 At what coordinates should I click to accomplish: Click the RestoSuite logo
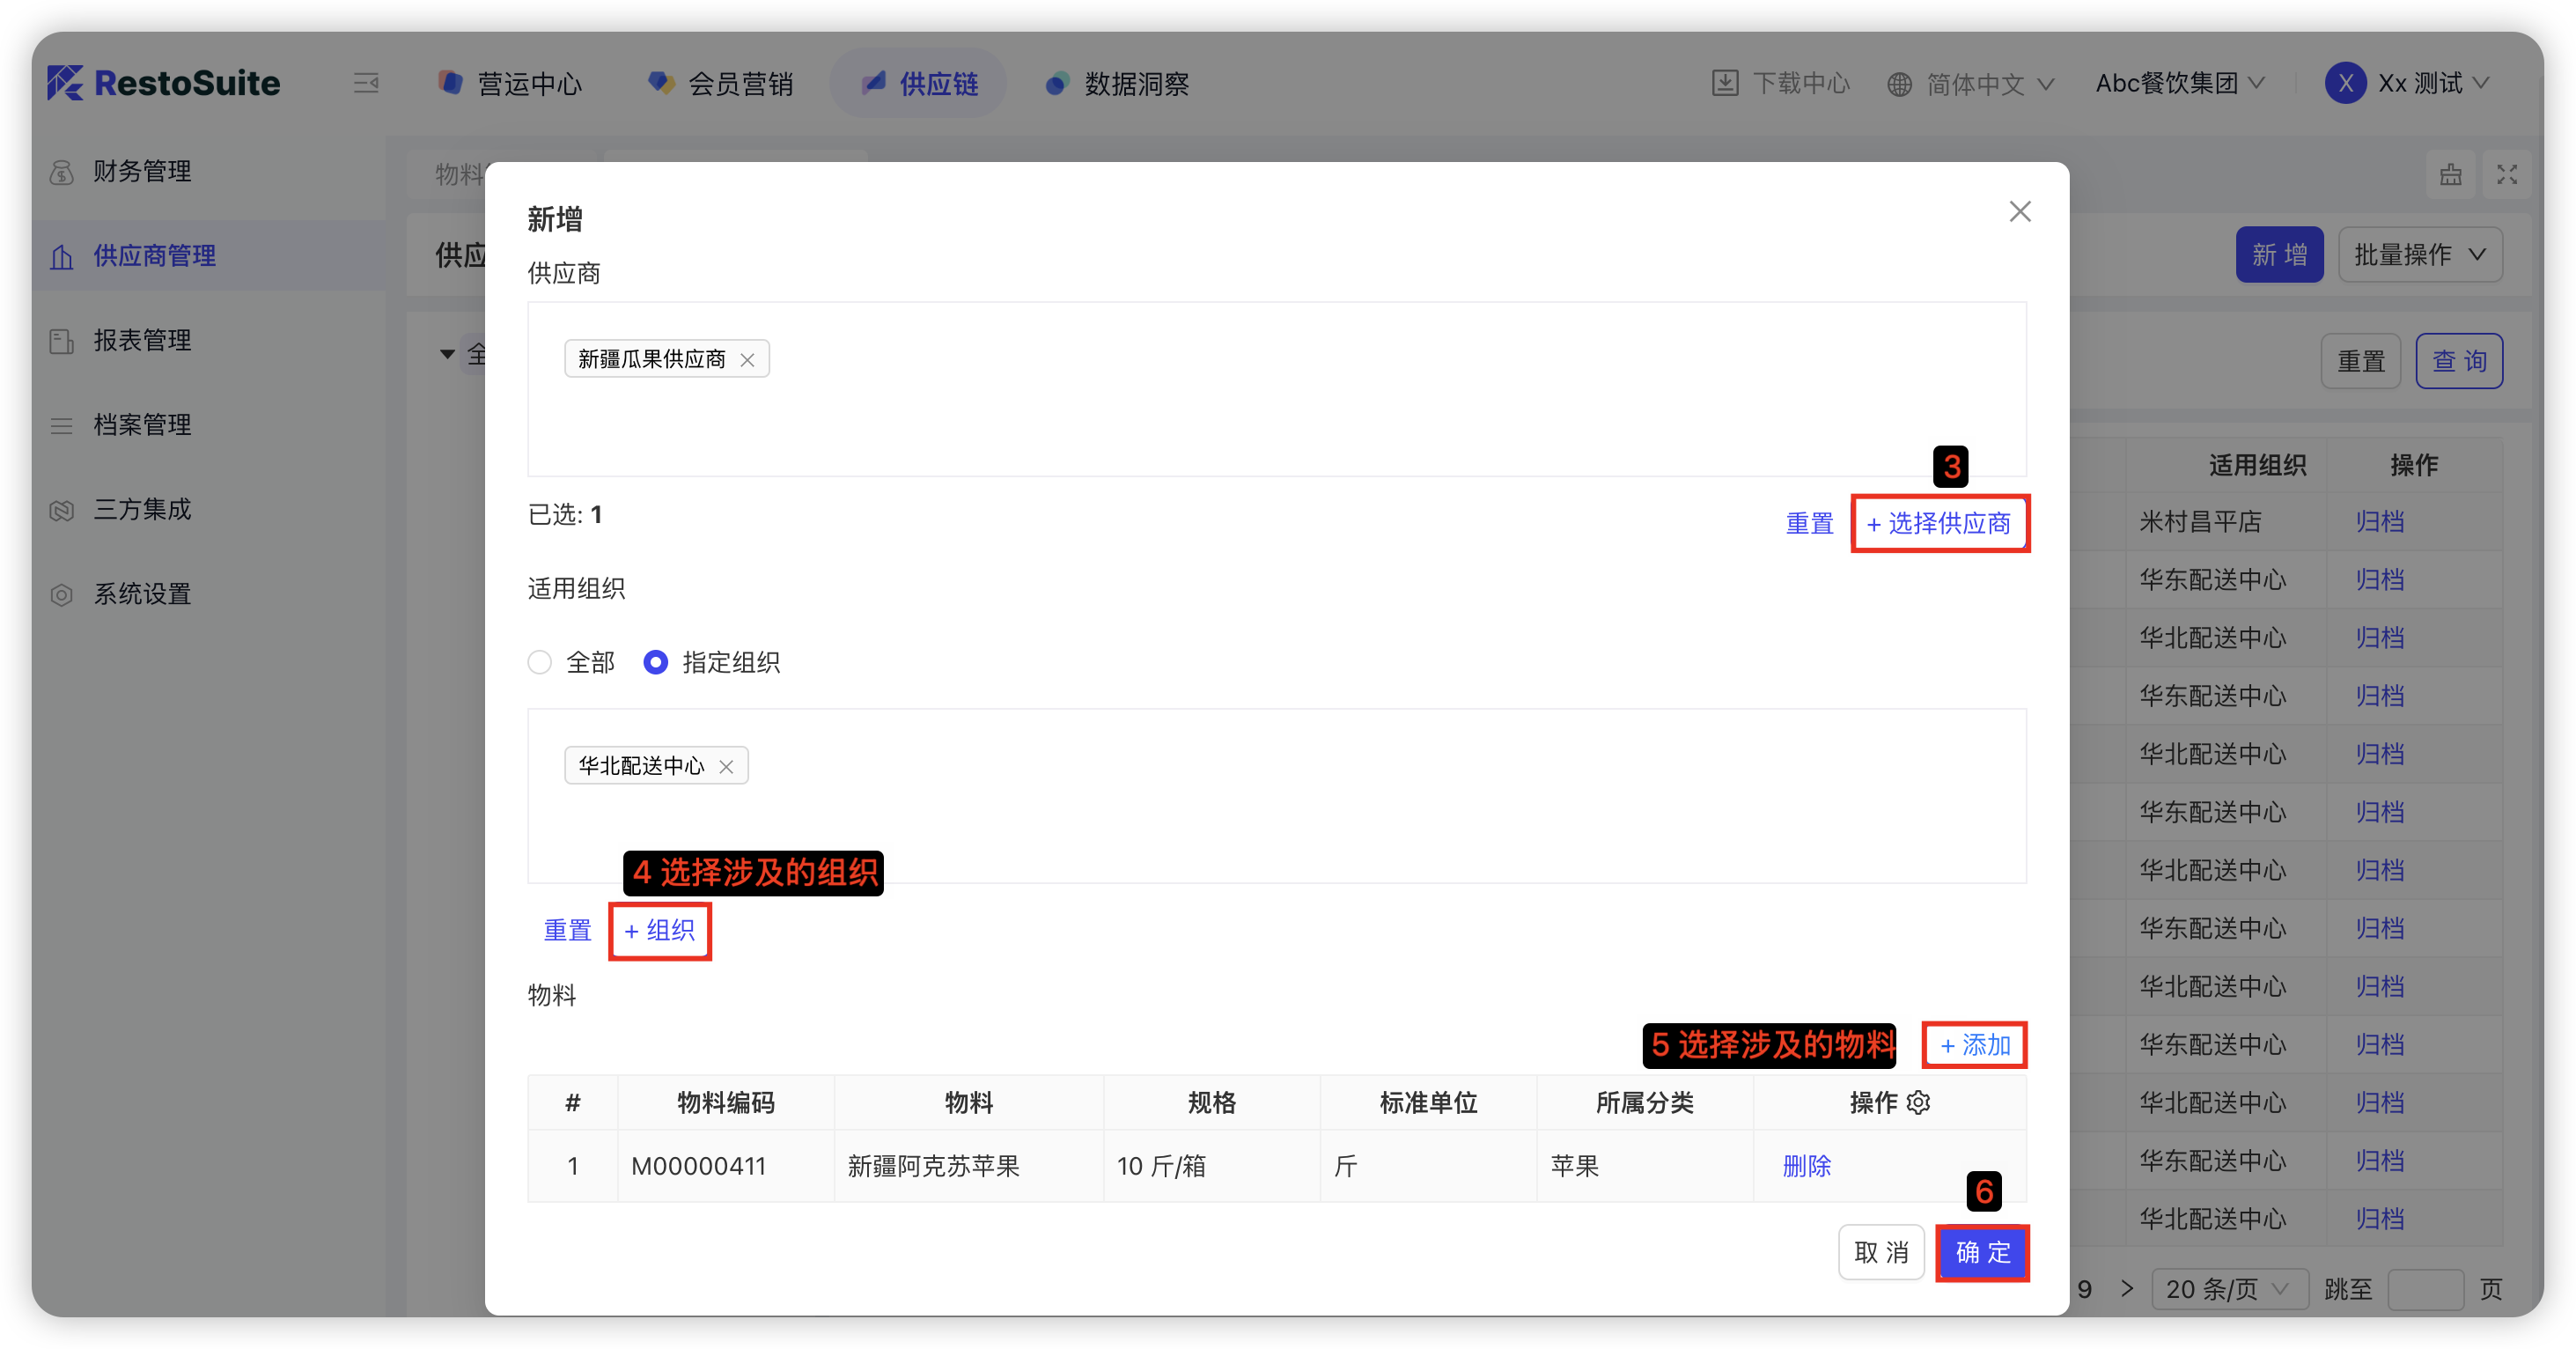coord(164,83)
